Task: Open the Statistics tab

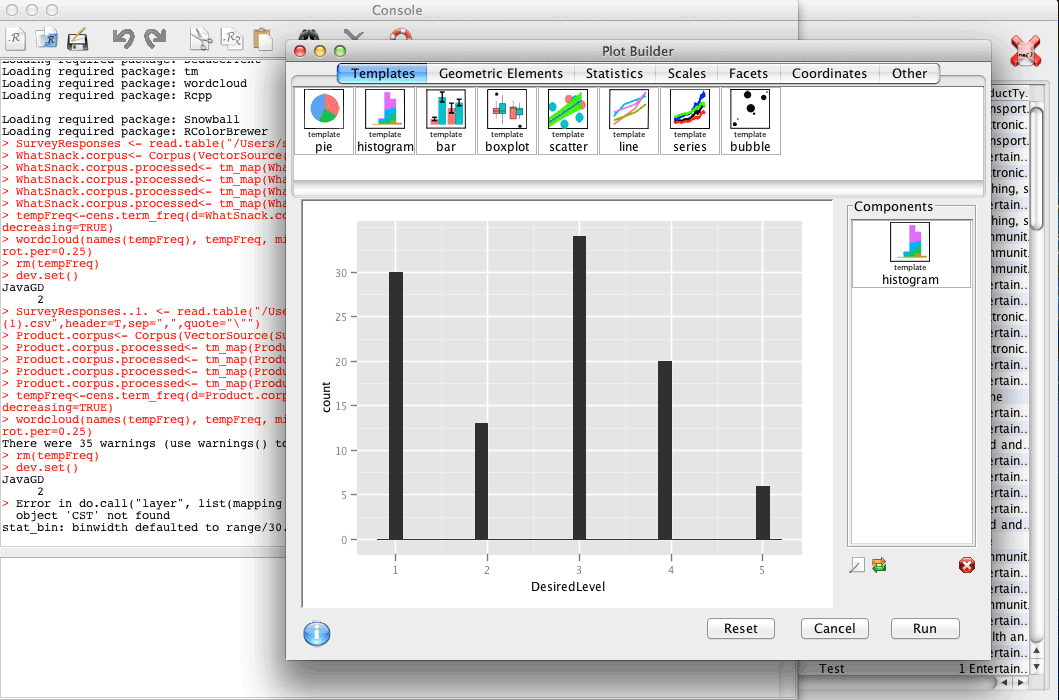Action: (614, 73)
